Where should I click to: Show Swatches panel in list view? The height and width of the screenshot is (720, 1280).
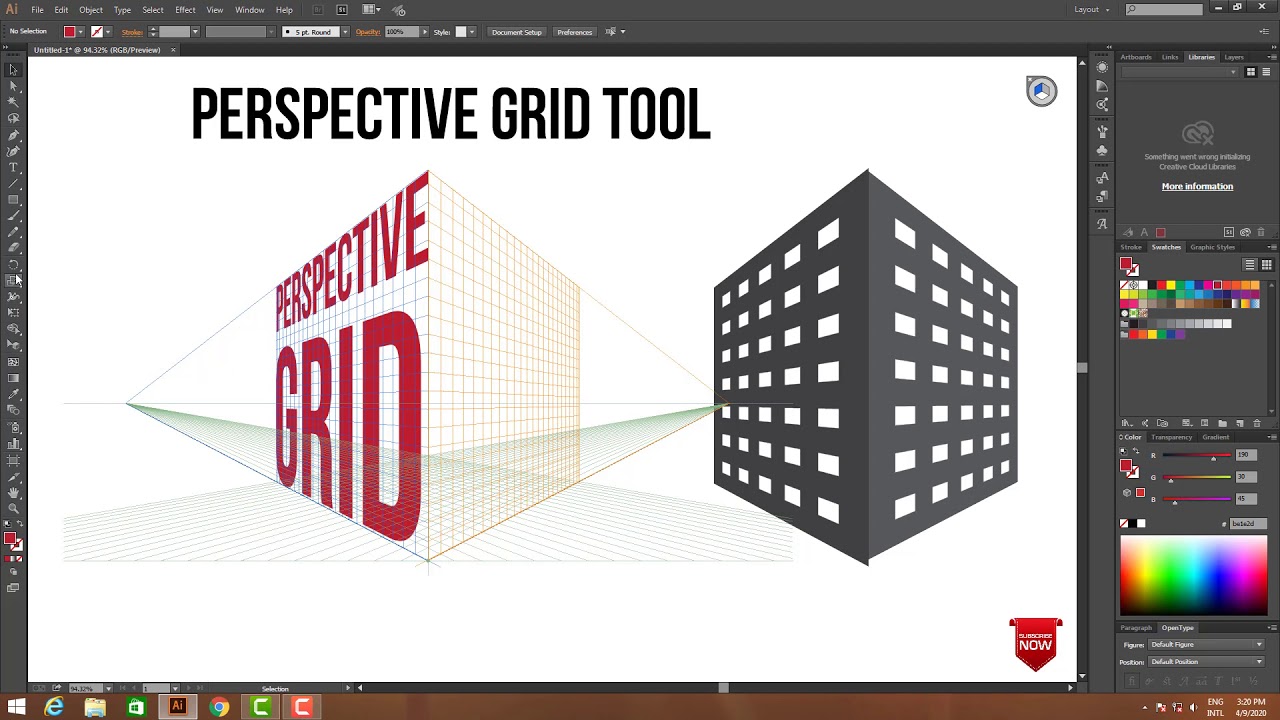1250,265
